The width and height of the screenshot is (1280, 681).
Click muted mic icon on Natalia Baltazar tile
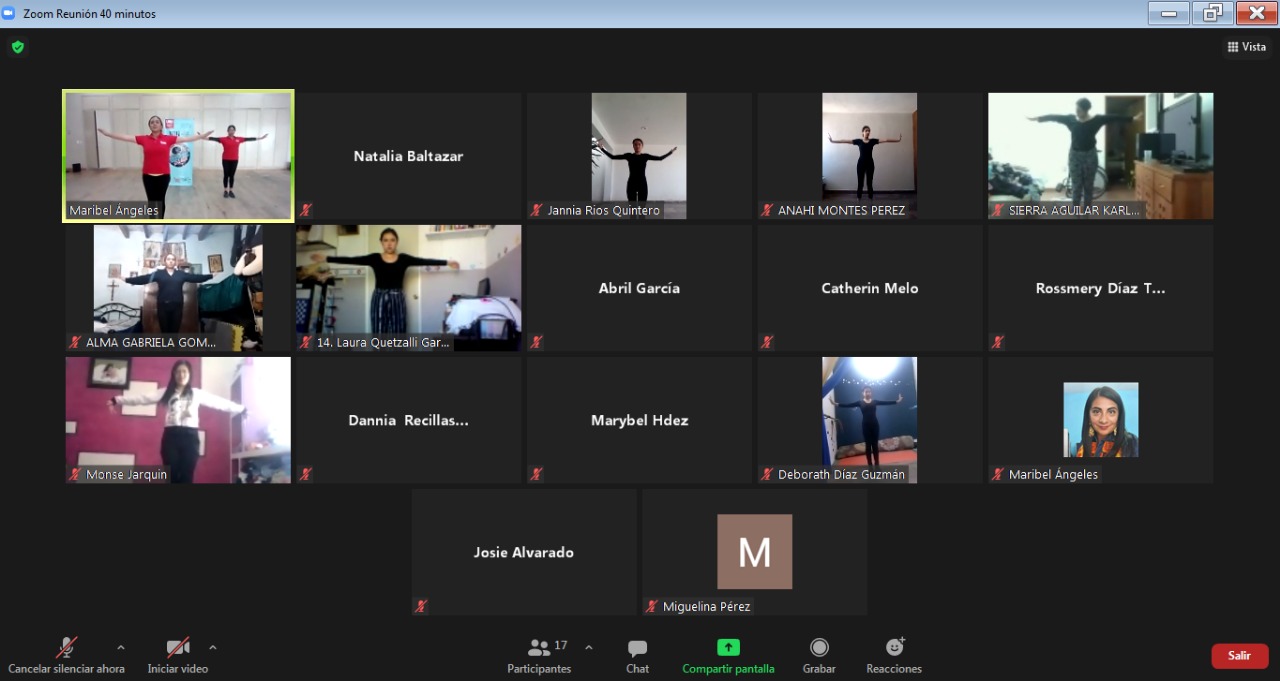tap(306, 210)
